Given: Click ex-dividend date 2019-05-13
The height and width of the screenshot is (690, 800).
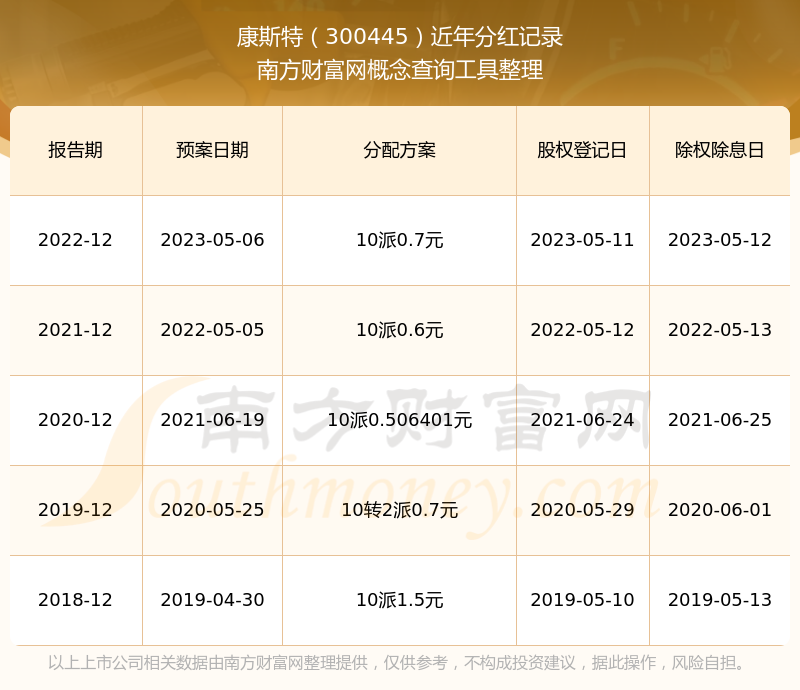Looking at the screenshot, I should 719,600.
